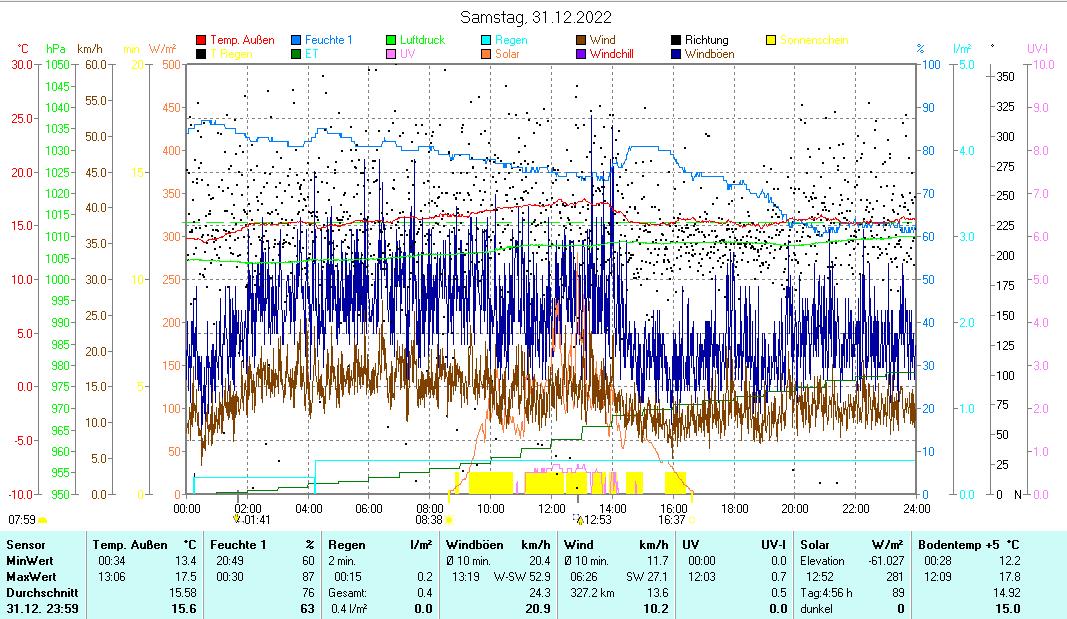Click the blue Feuchte 1 legend square

[296, 40]
